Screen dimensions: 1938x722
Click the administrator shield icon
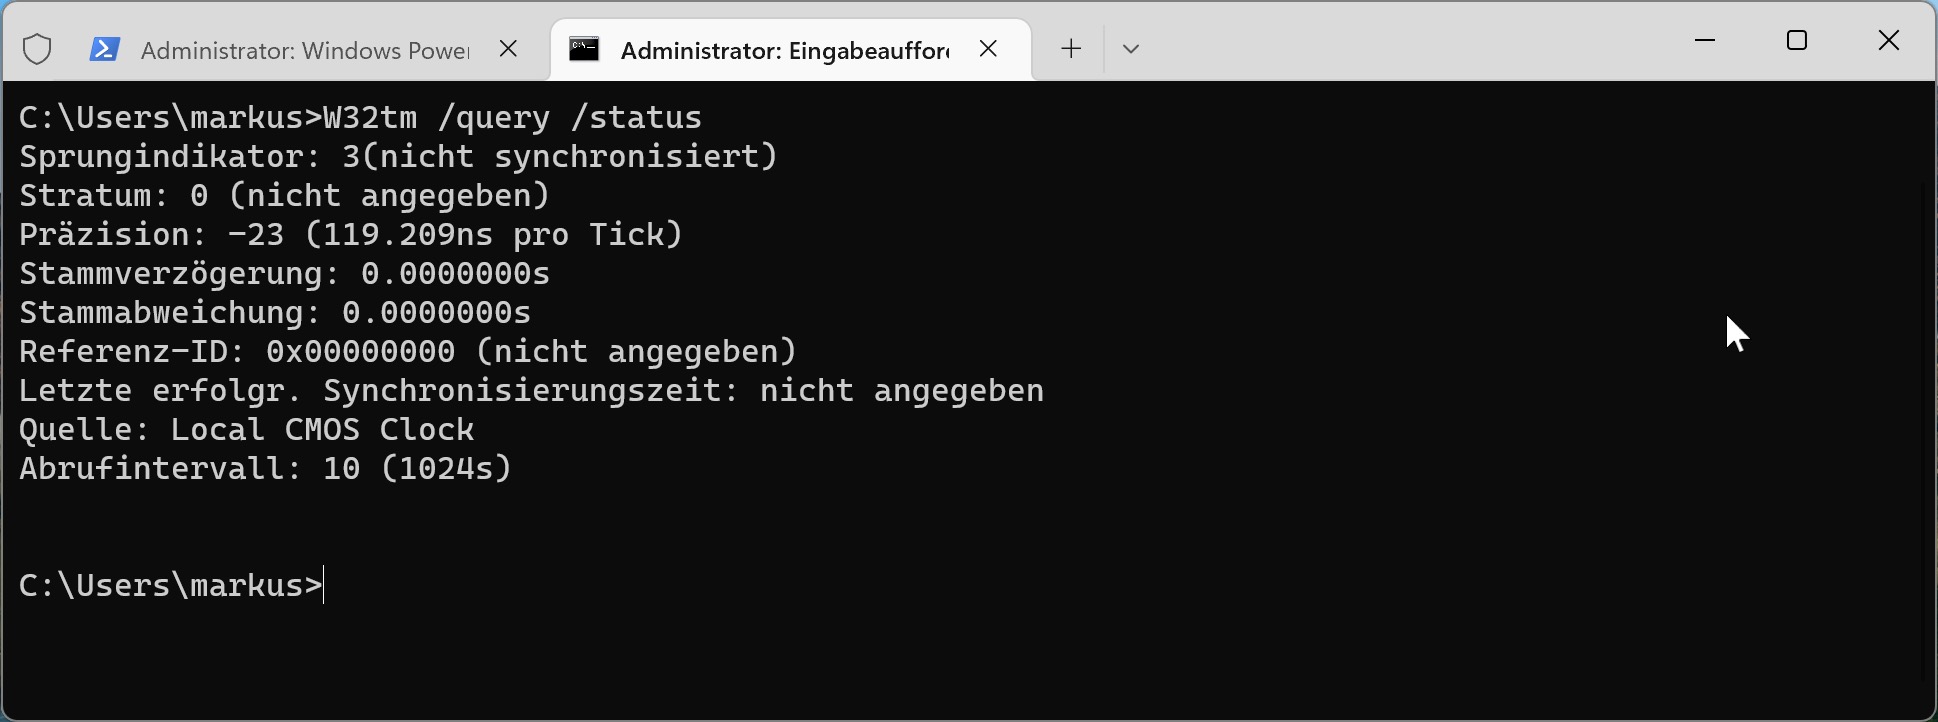pos(36,47)
